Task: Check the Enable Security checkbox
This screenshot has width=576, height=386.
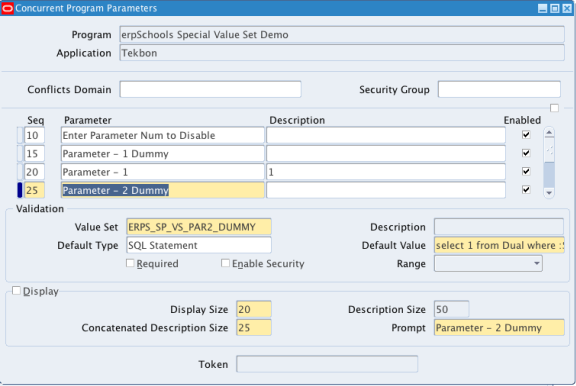Action: [x=225, y=263]
